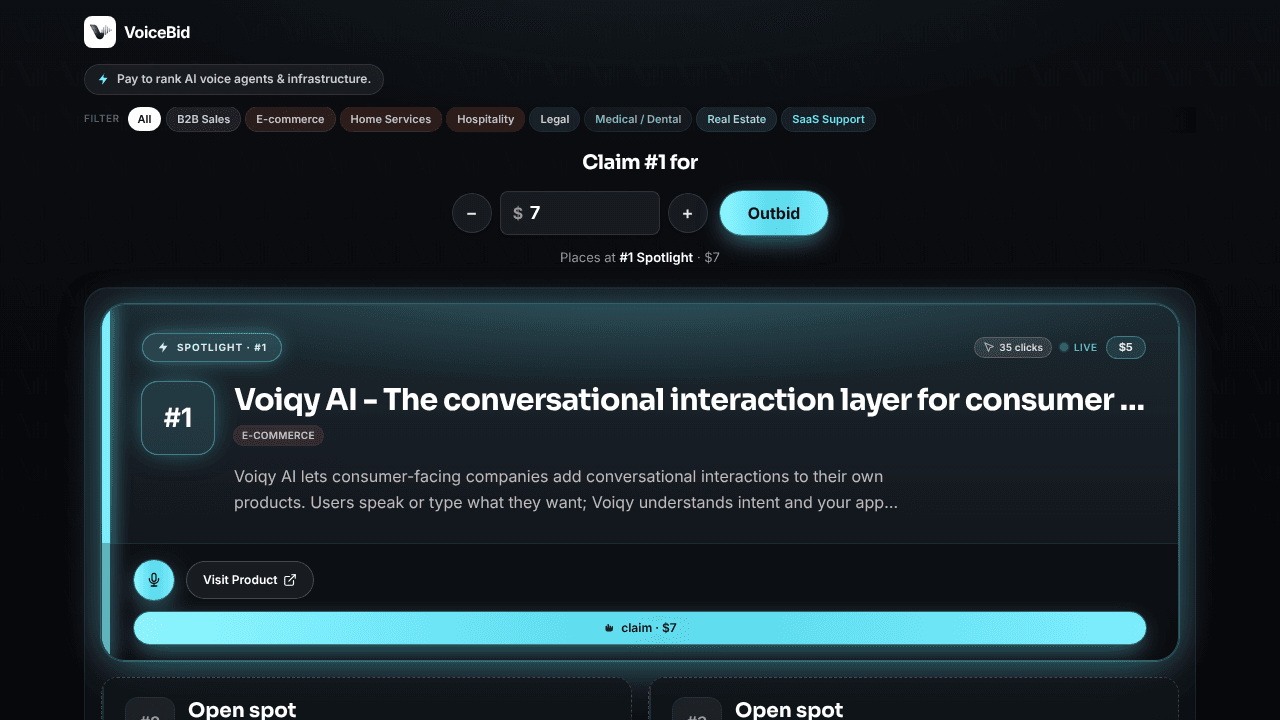Screen dimensions: 1280x720
Task: Click the external link icon on Visit Product
Action: [290, 580]
